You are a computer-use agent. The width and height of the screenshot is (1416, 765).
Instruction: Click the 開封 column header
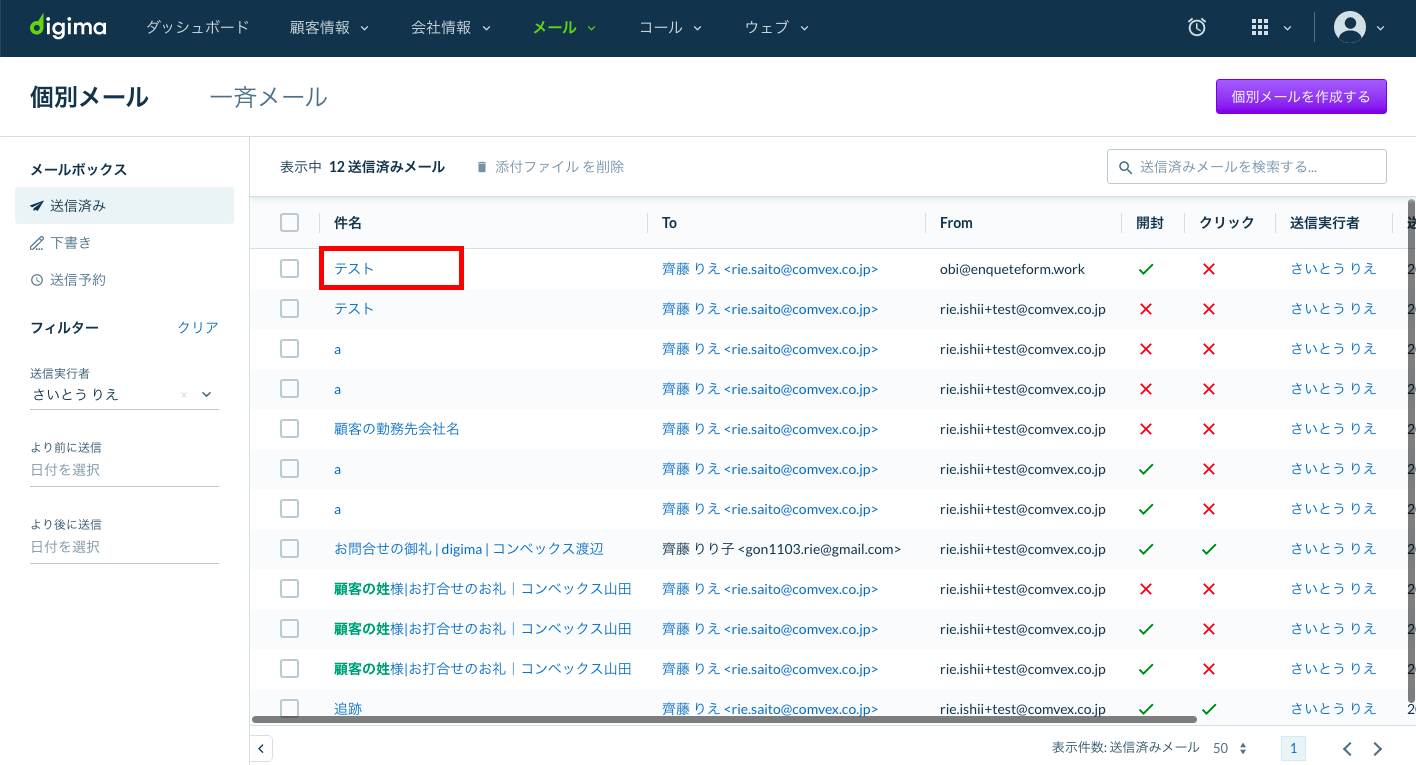(x=1150, y=223)
